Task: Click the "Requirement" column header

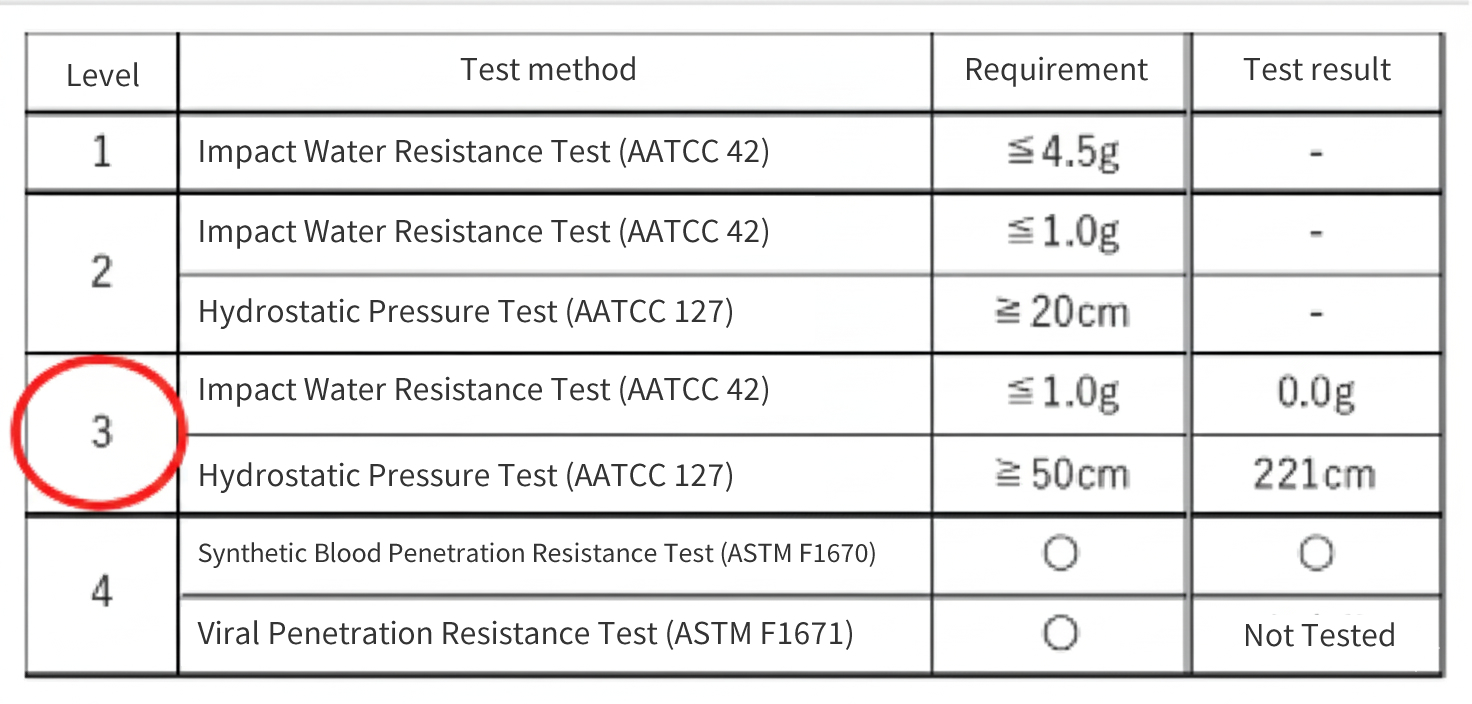Action: tap(1056, 69)
